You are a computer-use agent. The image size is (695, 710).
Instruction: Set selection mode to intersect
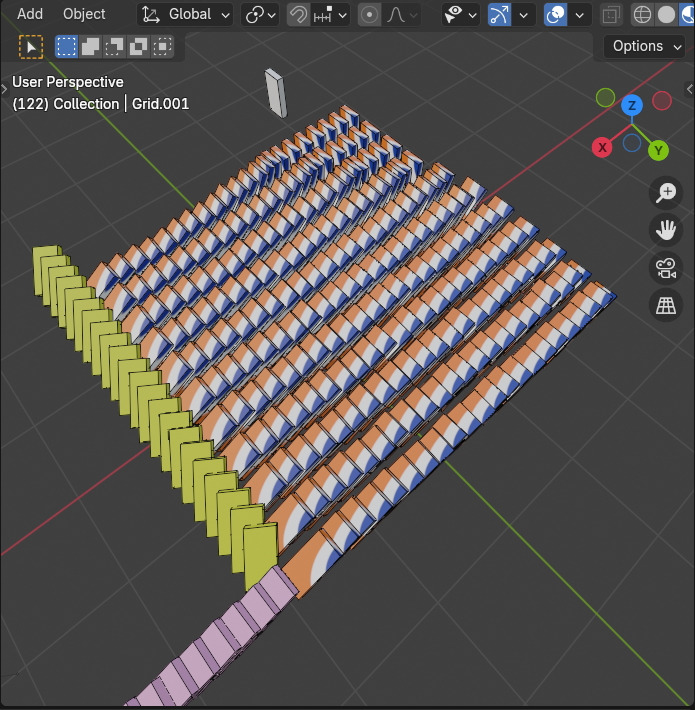pyautogui.click(x=162, y=46)
